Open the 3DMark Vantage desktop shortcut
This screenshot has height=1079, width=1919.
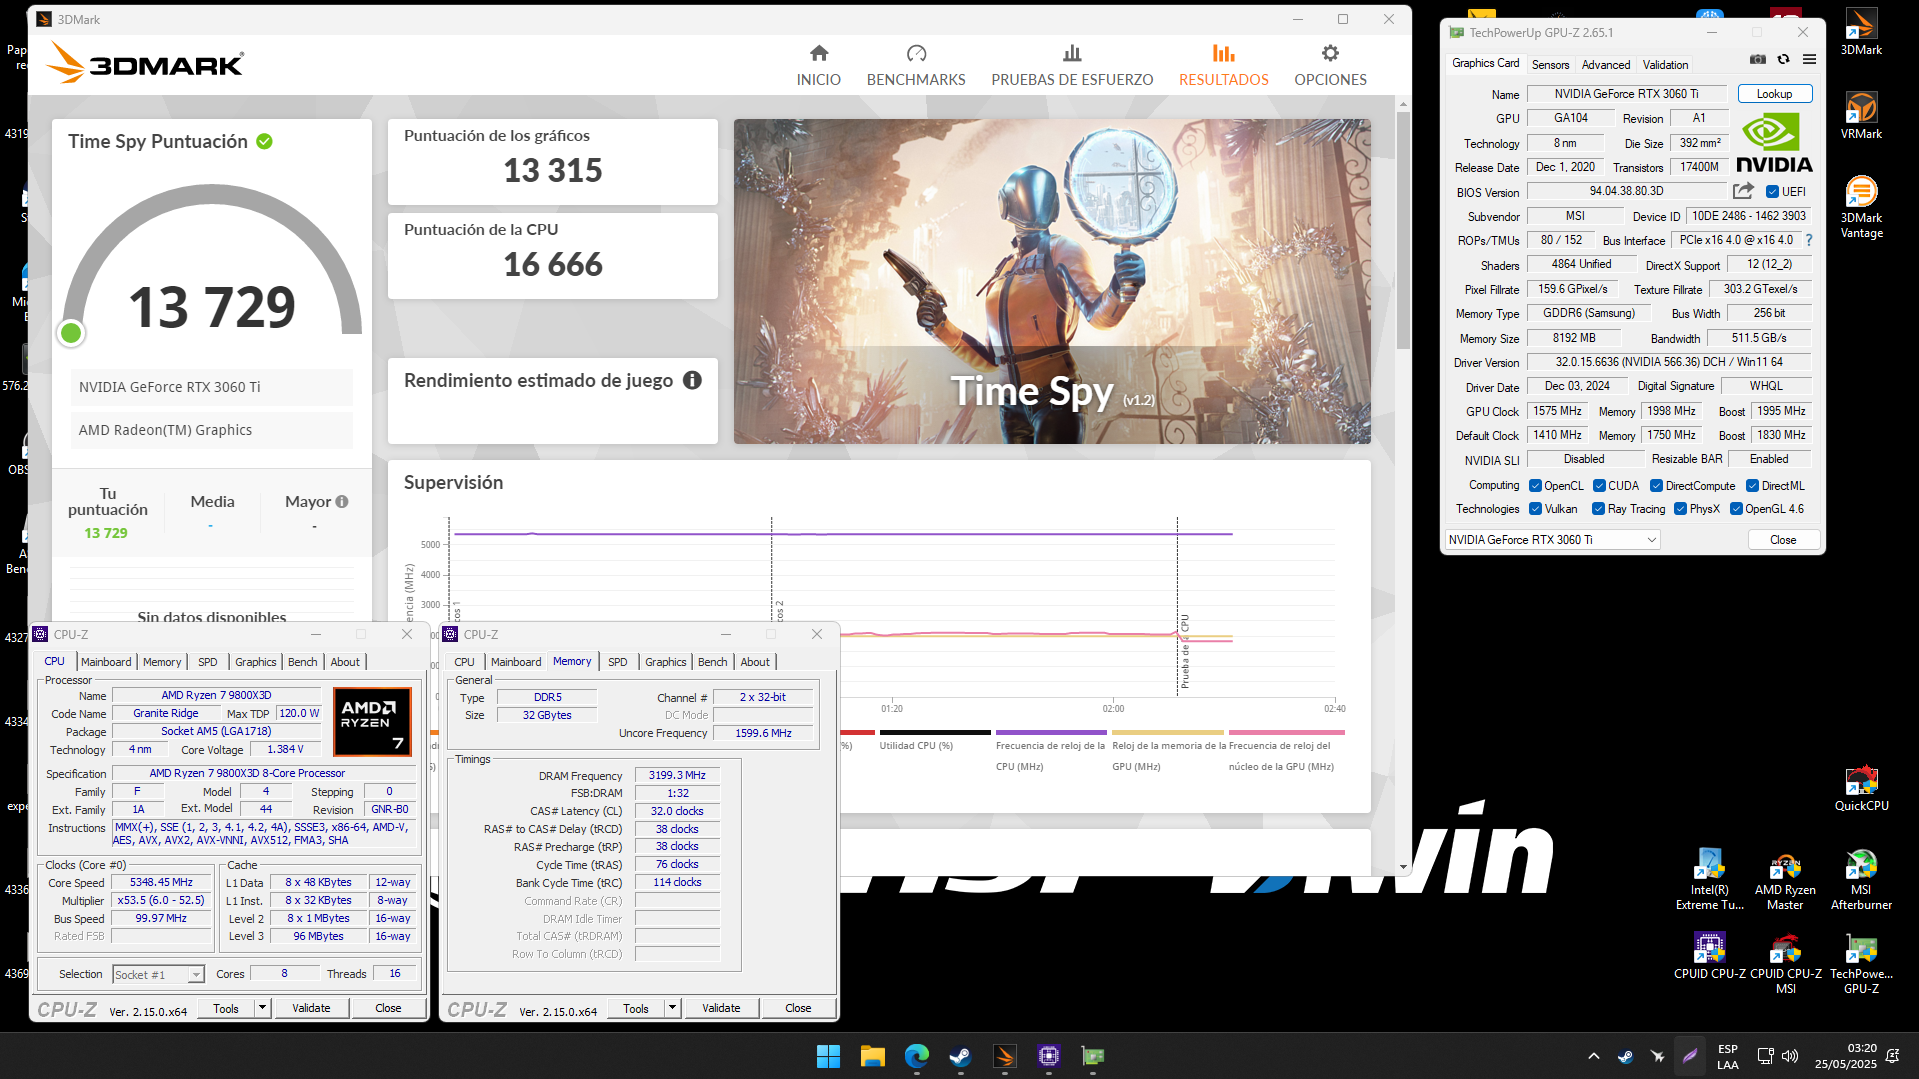pyautogui.click(x=1861, y=207)
